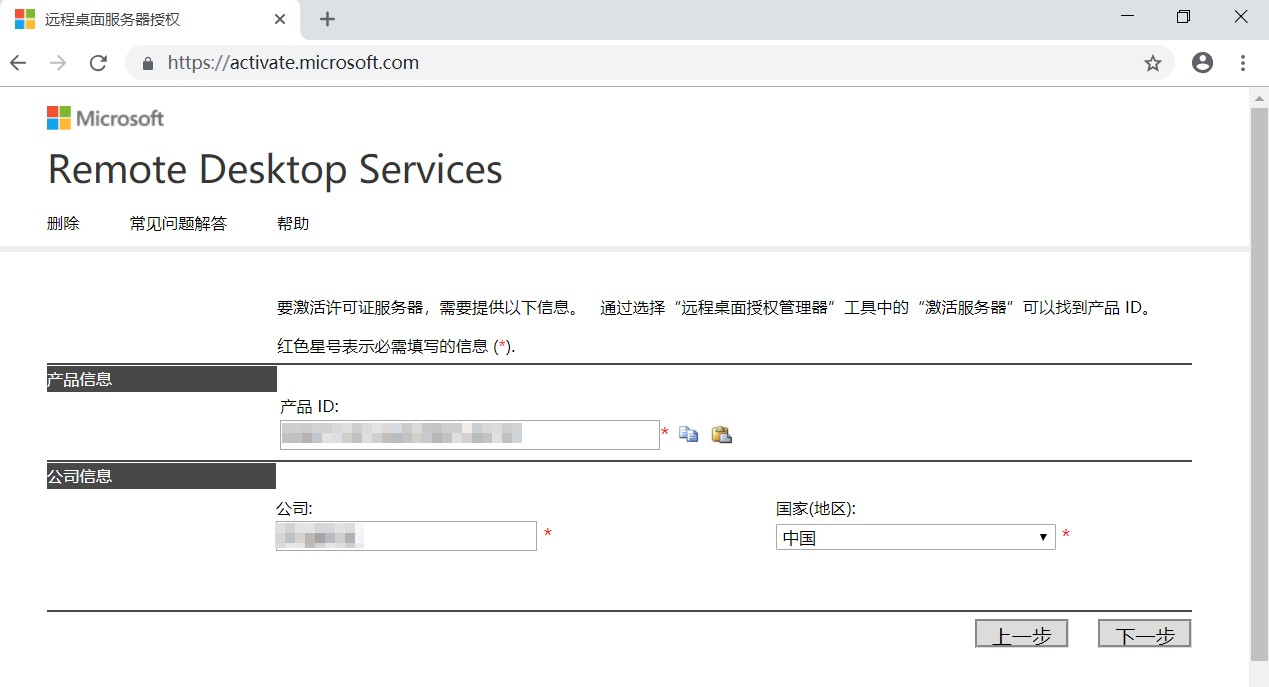Minimize the browser window
This screenshot has height=687, width=1269.
(x=1128, y=17)
